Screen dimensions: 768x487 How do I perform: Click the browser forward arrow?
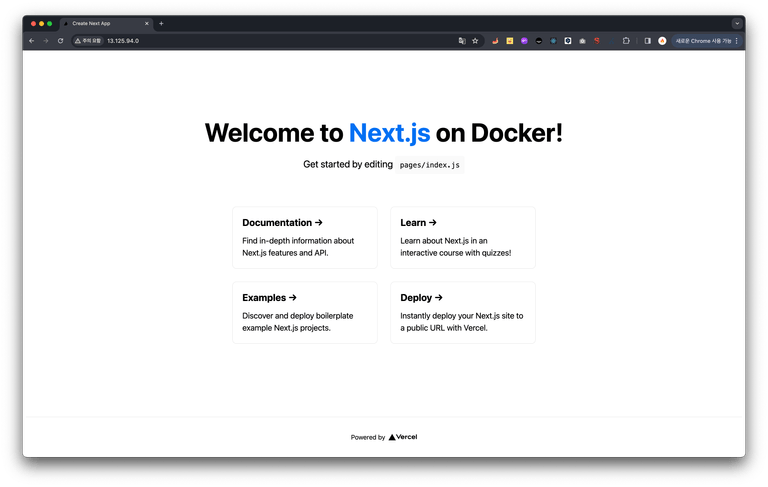45,41
